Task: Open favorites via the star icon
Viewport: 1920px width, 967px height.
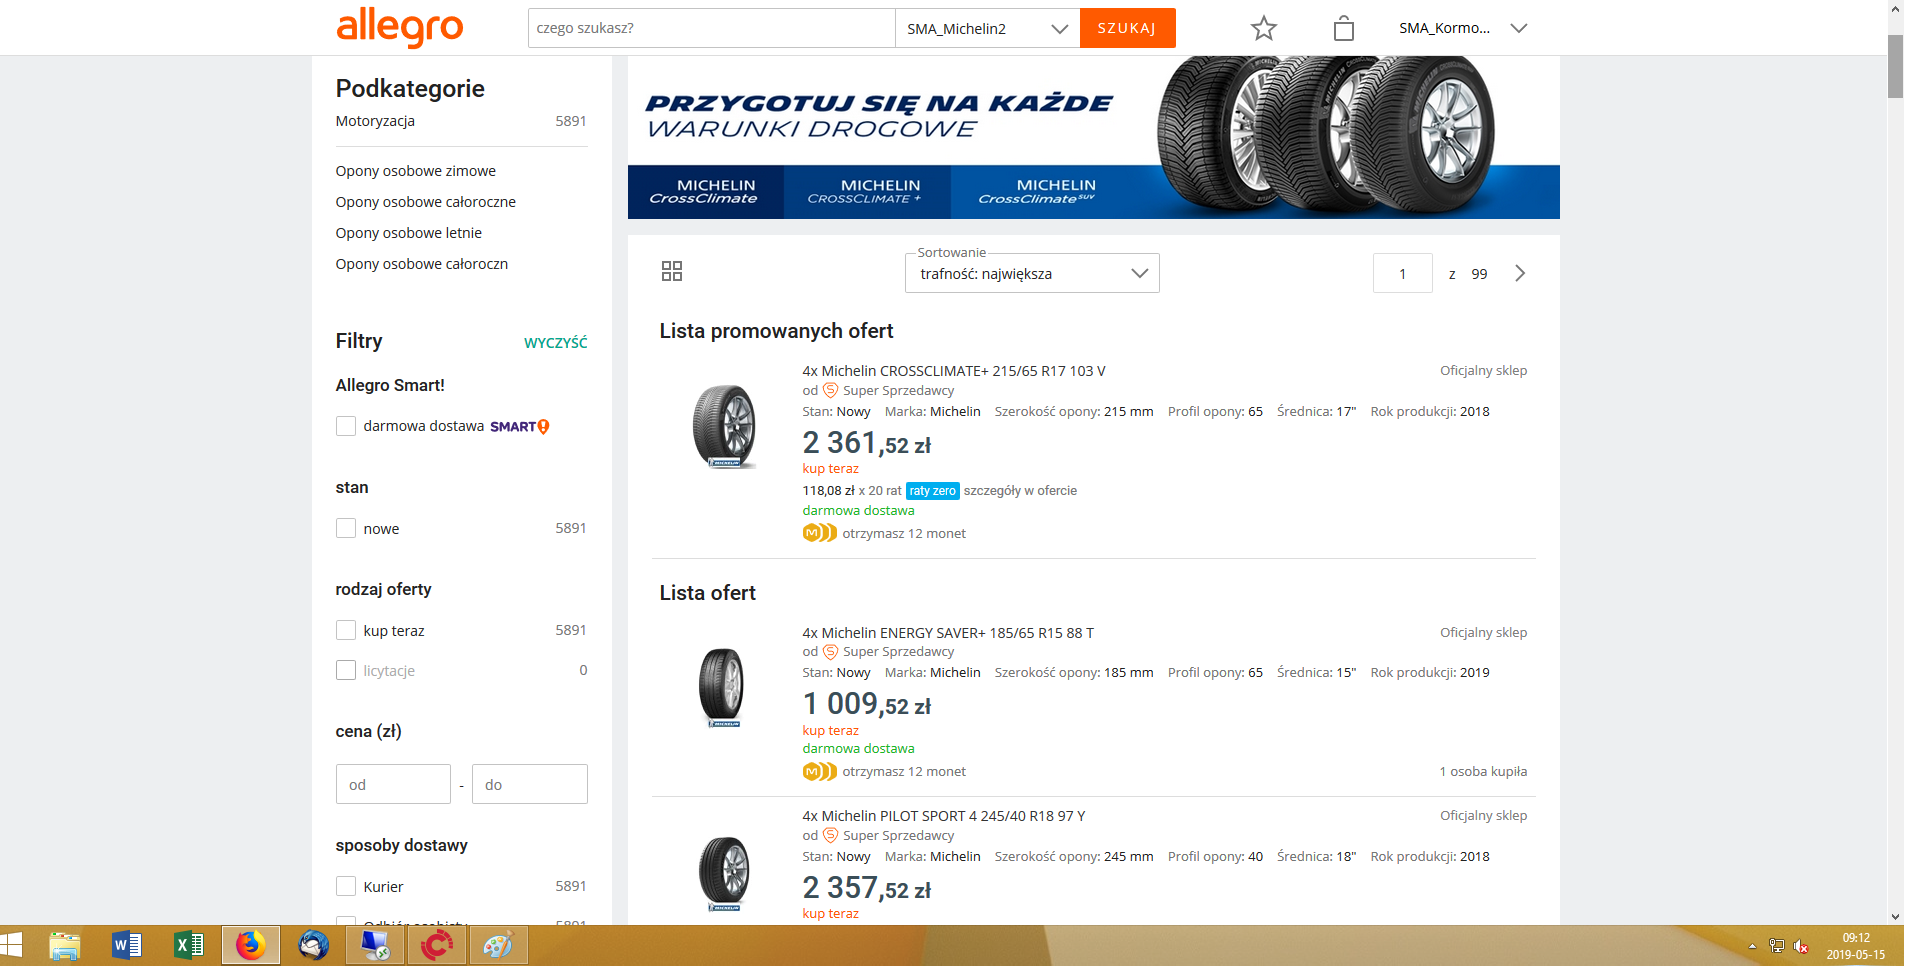Action: [1263, 28]
